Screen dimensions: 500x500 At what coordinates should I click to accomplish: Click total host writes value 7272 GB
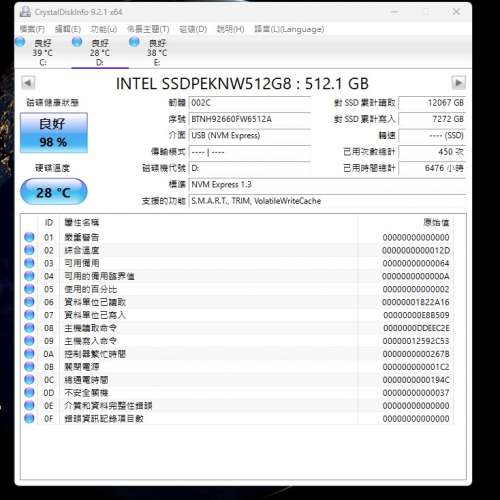click(x=432, y=119)
